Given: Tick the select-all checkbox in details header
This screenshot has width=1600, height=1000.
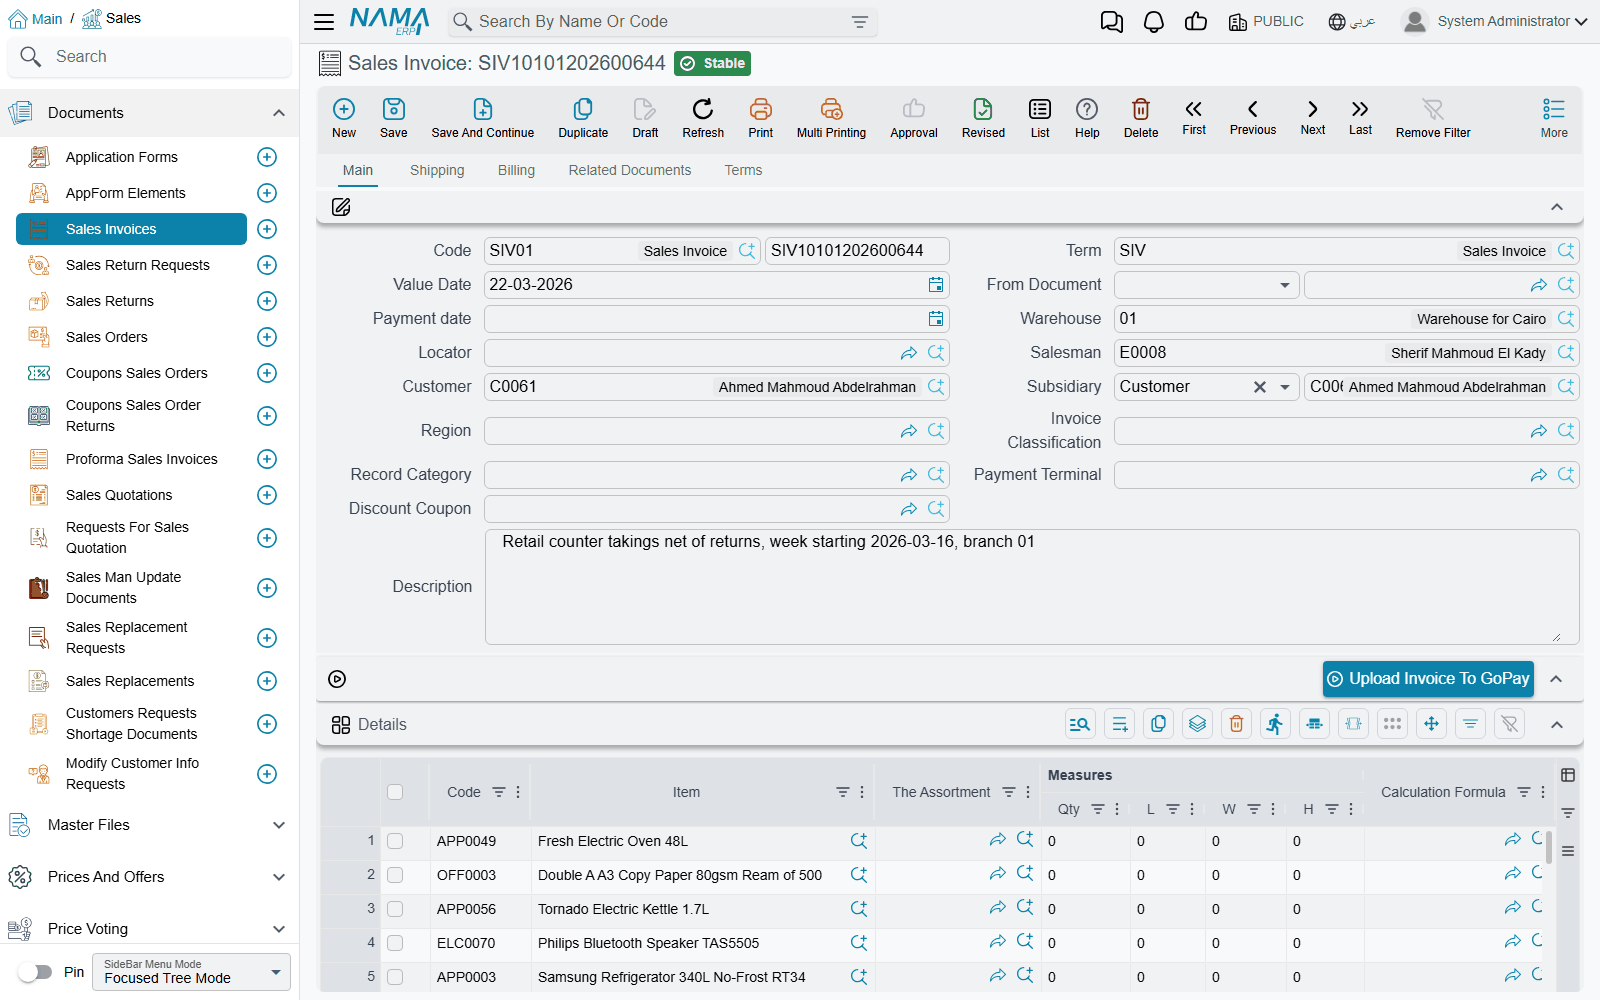Looking at the screenshot, I should point(395,792).
